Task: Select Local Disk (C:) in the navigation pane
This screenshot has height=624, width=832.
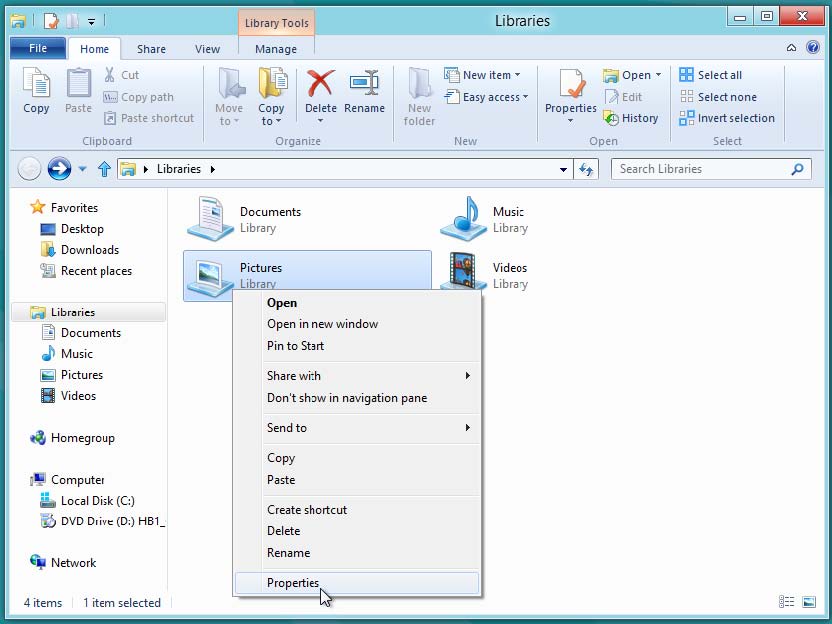Action: tap(97, 501)
